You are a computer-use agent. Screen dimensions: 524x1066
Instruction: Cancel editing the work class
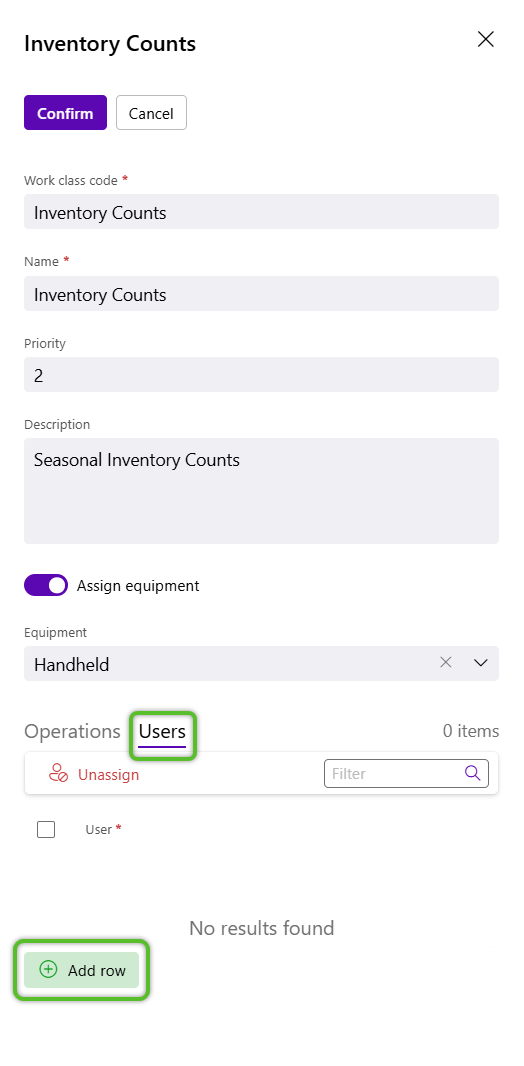151,113
